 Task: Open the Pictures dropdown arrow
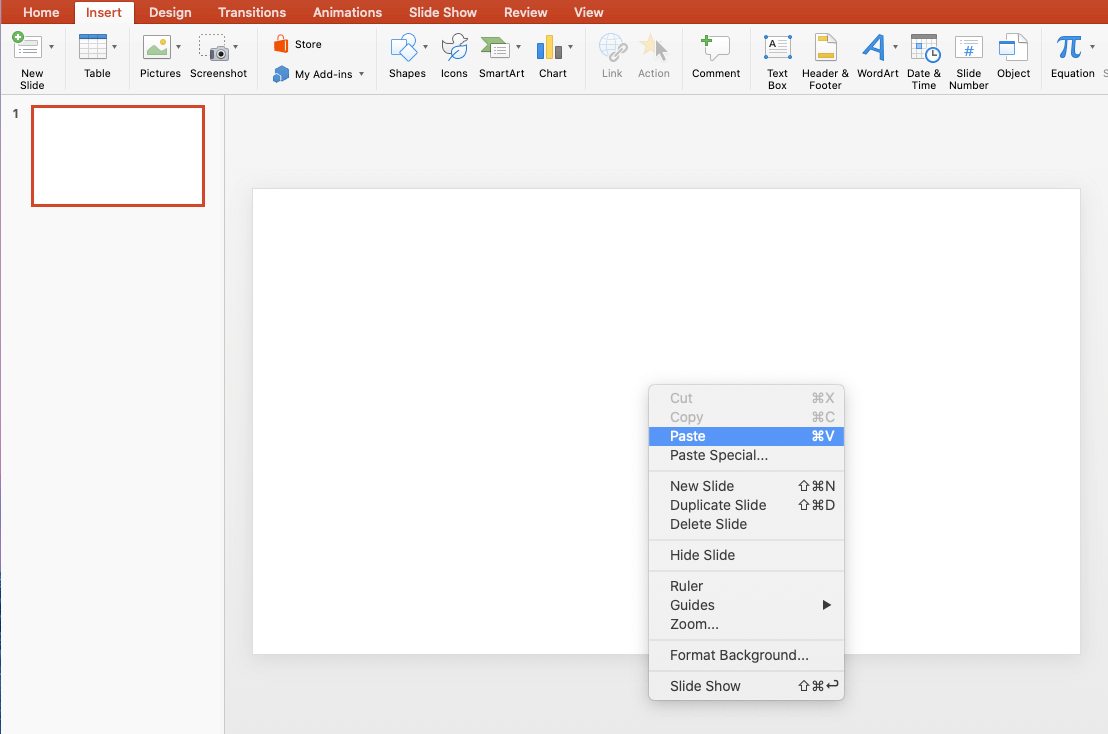(178, 47)
